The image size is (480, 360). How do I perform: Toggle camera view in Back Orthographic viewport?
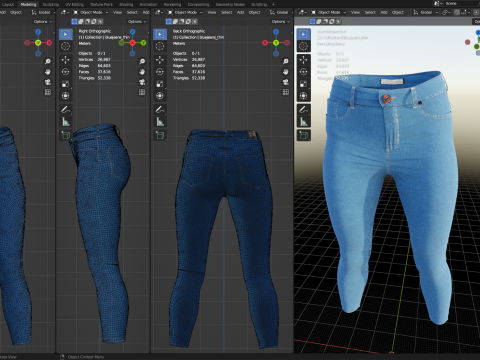286,82
